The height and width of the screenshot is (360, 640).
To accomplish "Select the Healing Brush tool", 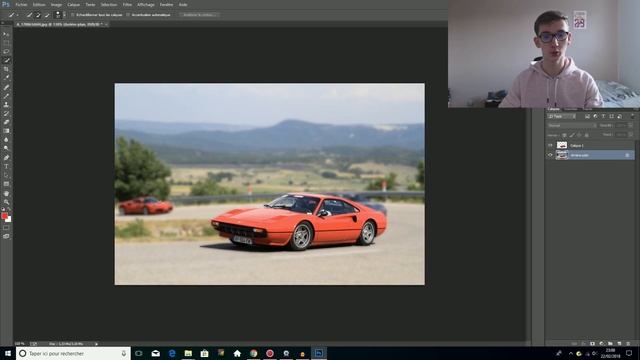I will 6,87.
